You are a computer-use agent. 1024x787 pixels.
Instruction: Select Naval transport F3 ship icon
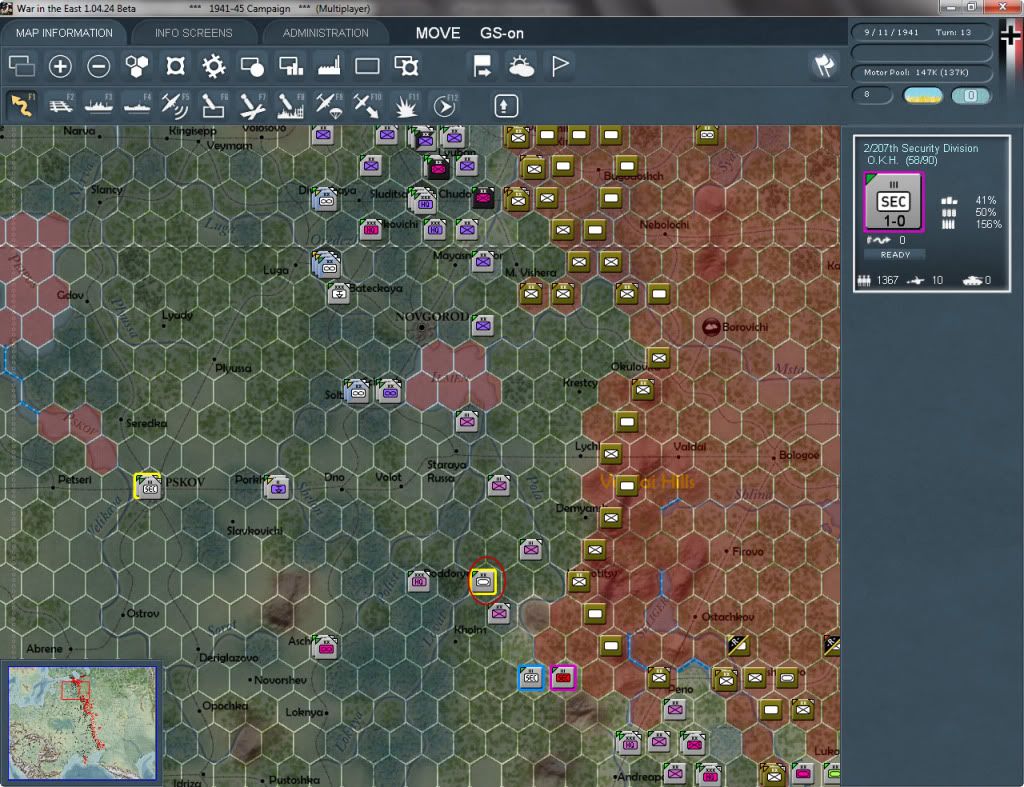(99, 105)
